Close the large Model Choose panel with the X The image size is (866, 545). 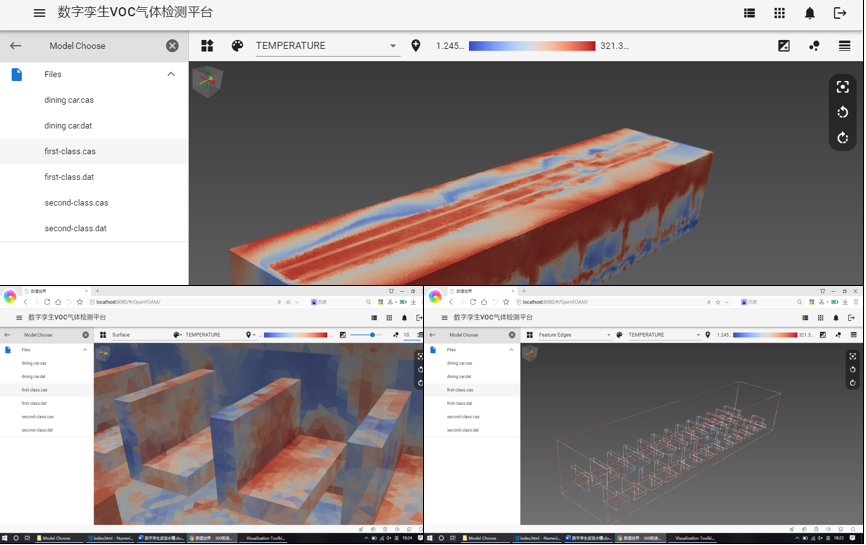(172, 46)
